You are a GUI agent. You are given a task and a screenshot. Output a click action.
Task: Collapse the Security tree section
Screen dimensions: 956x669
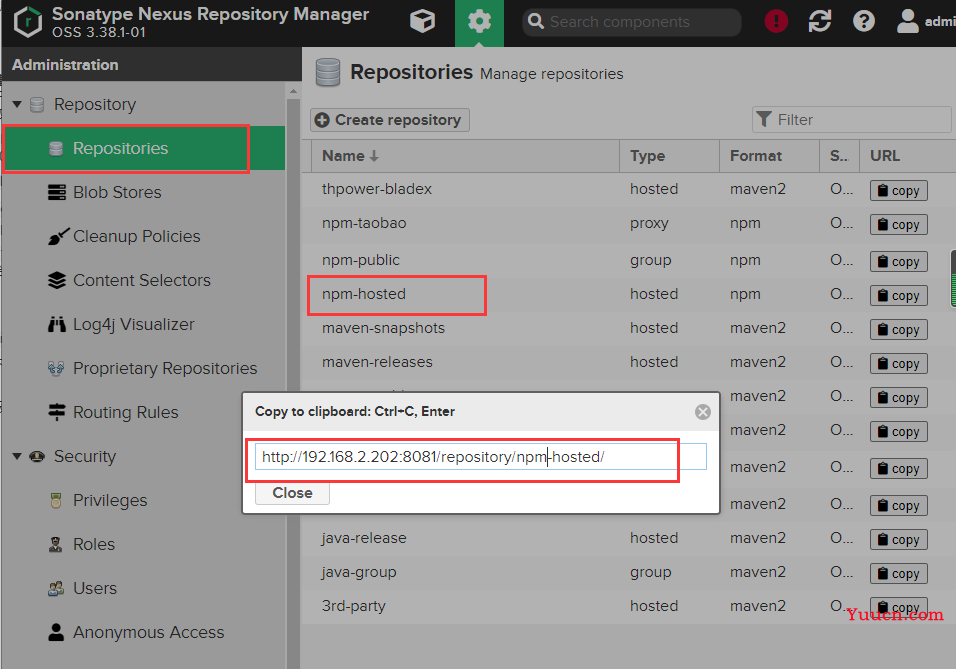[x=17, y=456]
